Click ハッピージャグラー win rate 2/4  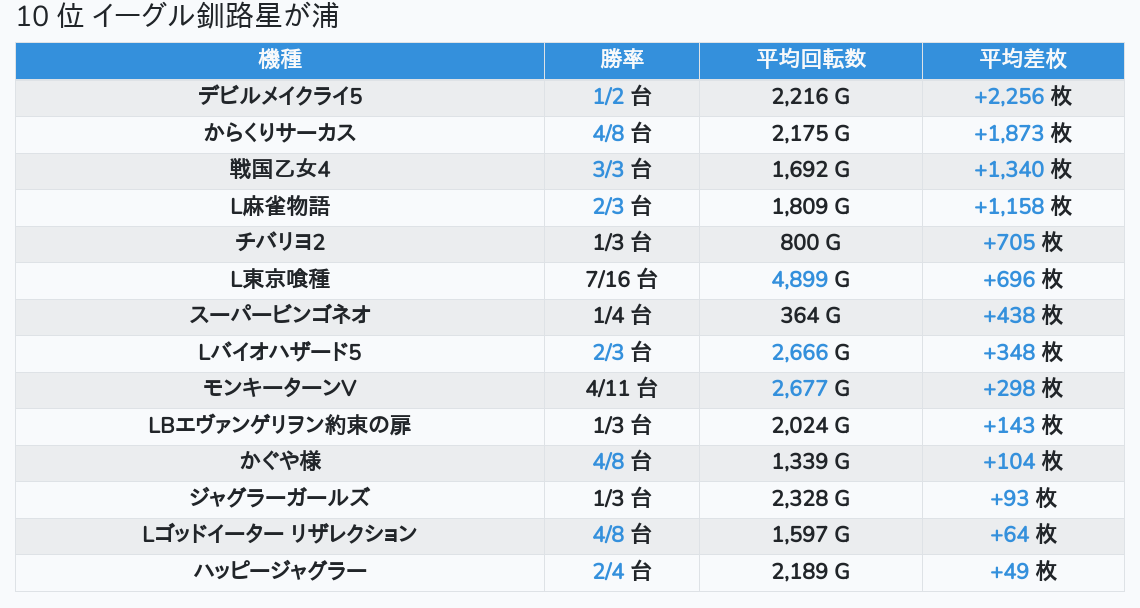[x=608, y=571]
